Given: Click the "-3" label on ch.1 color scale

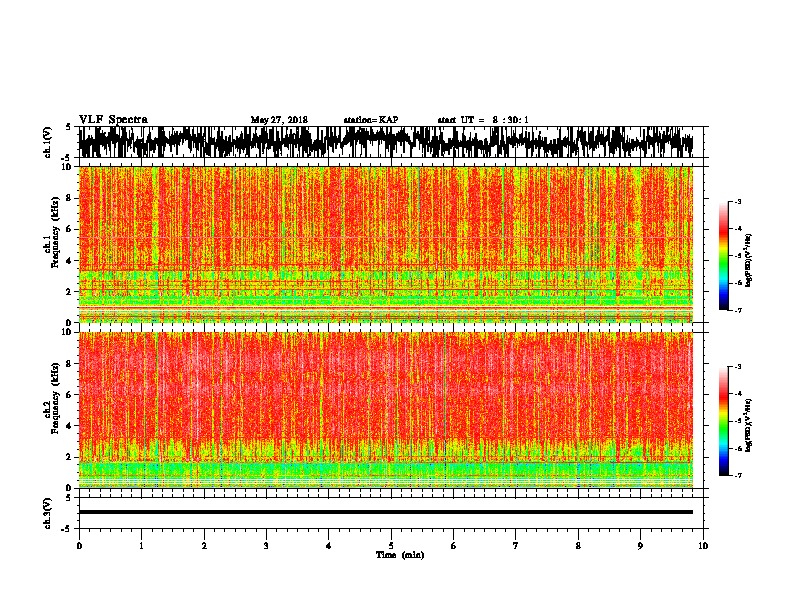Looking at the screenshot, I should click(737, 202).
